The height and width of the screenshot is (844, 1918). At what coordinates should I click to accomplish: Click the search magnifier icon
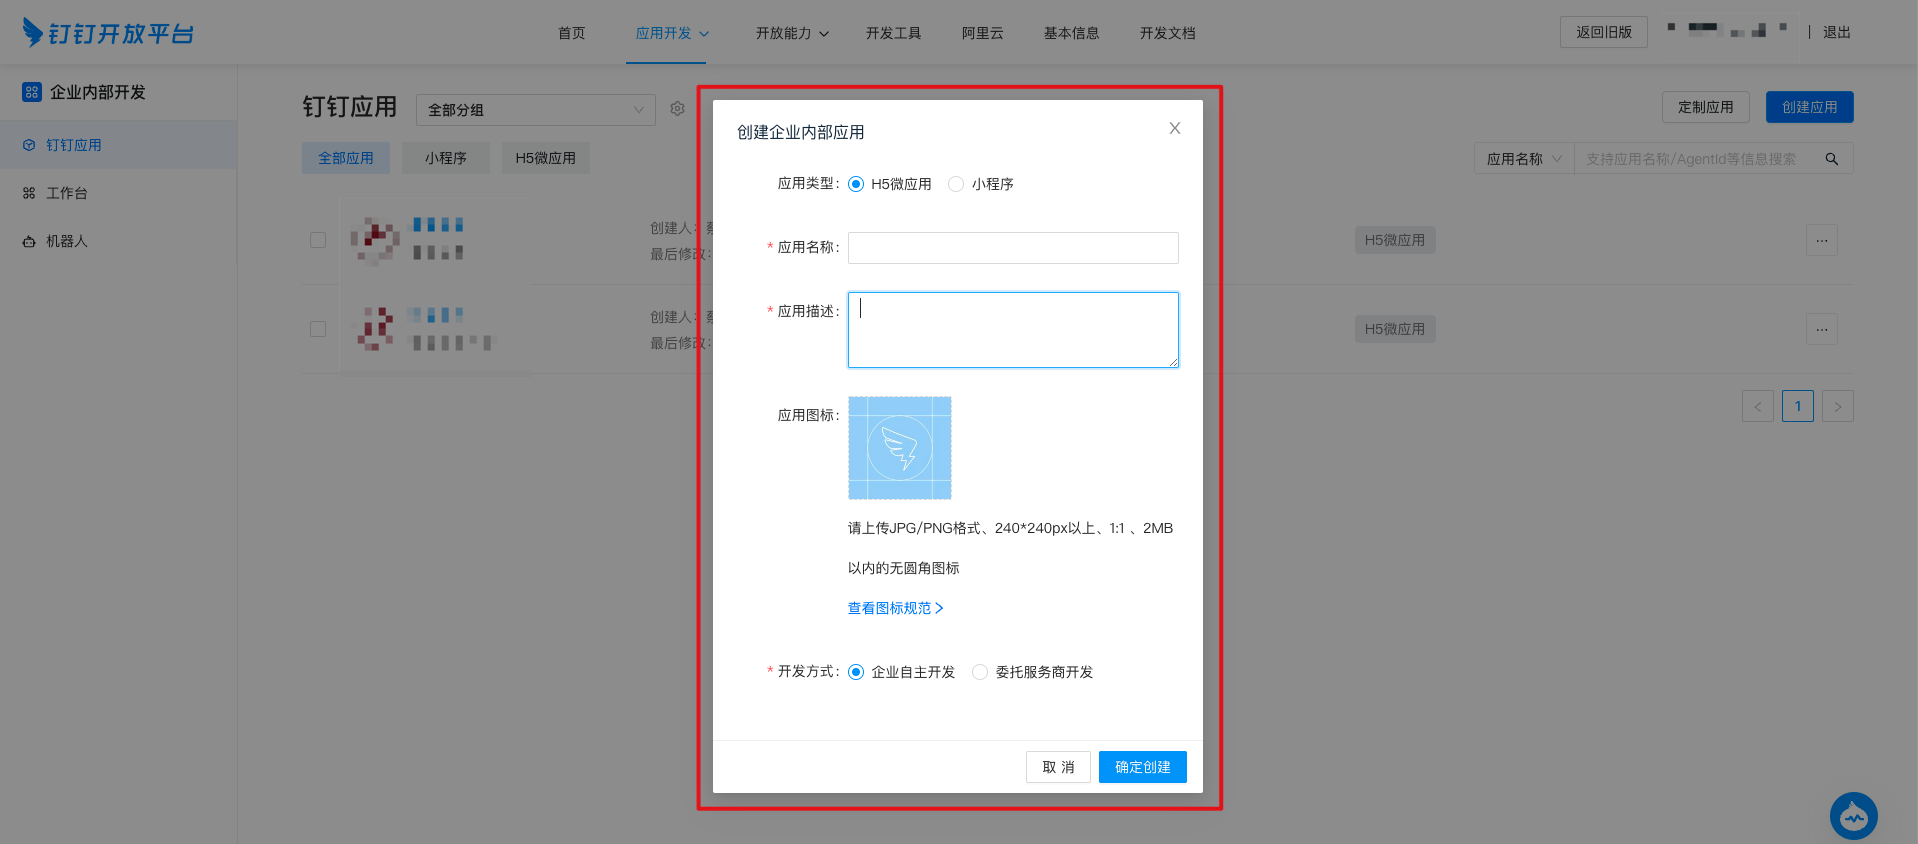point(1832,159)
